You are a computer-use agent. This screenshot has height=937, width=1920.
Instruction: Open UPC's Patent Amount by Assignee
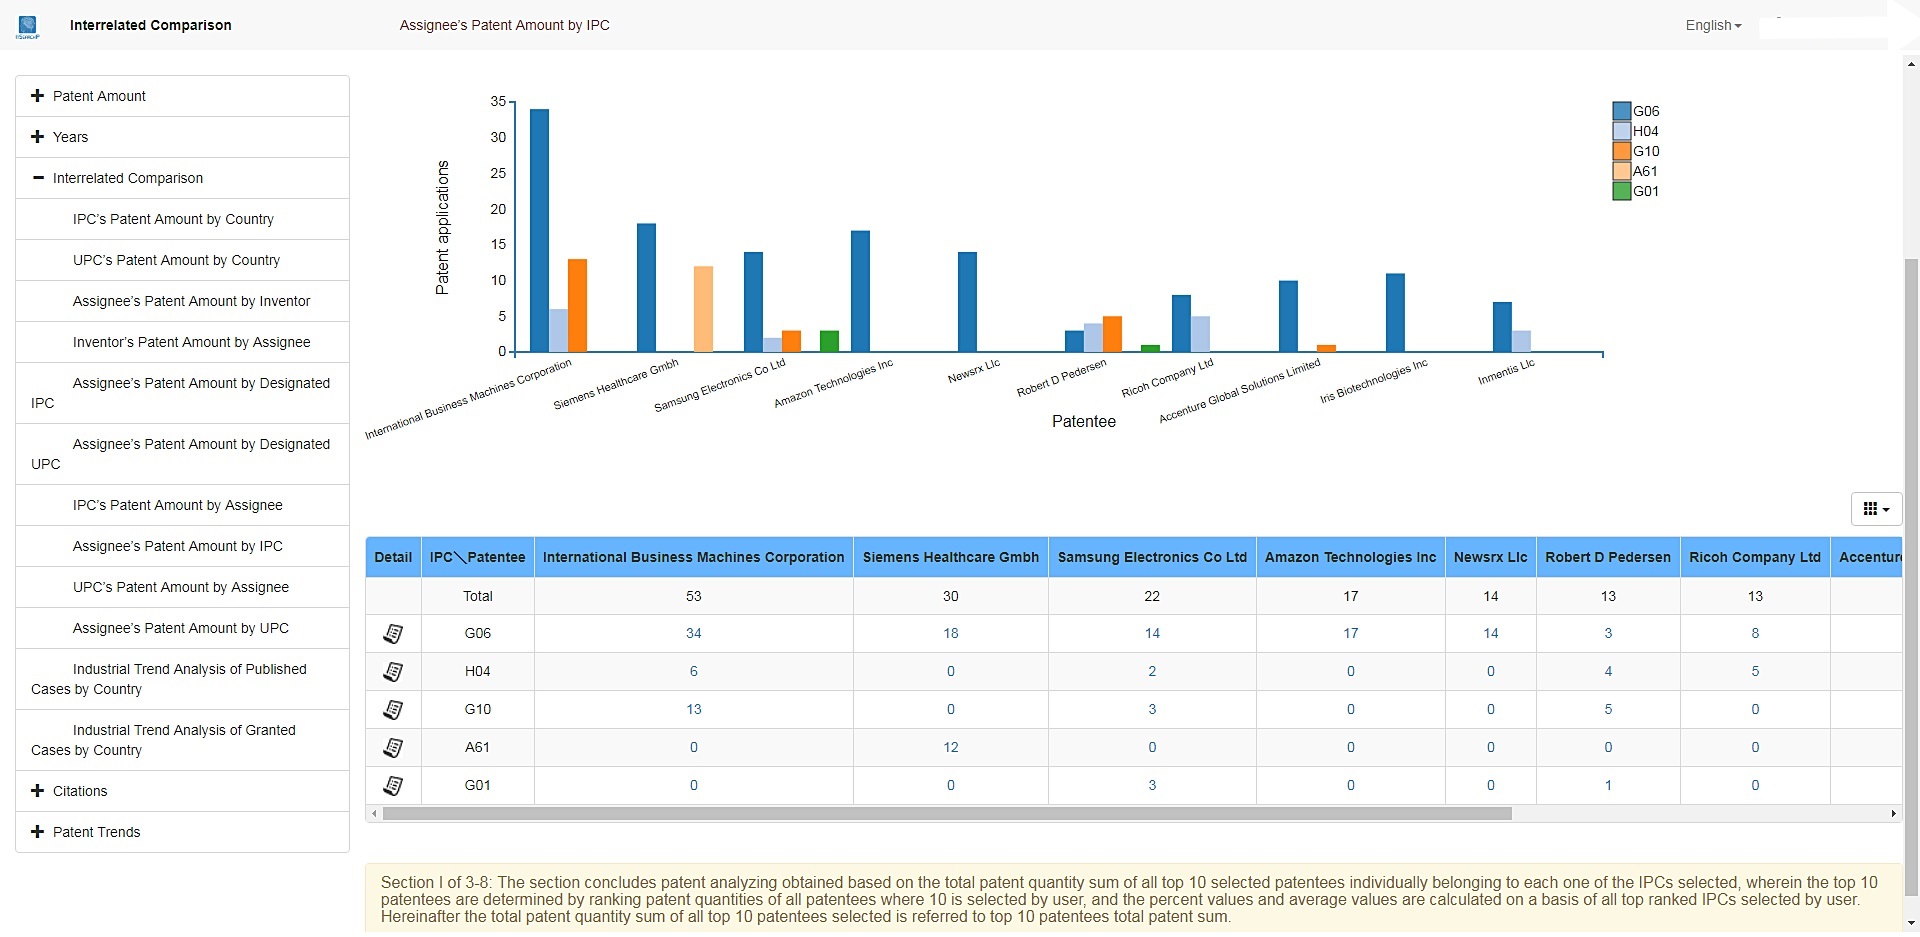180,587
